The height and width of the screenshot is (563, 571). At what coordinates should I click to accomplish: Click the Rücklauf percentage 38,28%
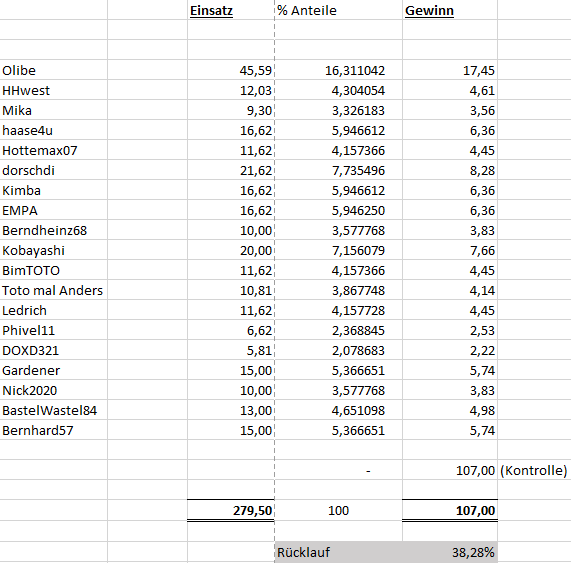[x=450, y=552]
